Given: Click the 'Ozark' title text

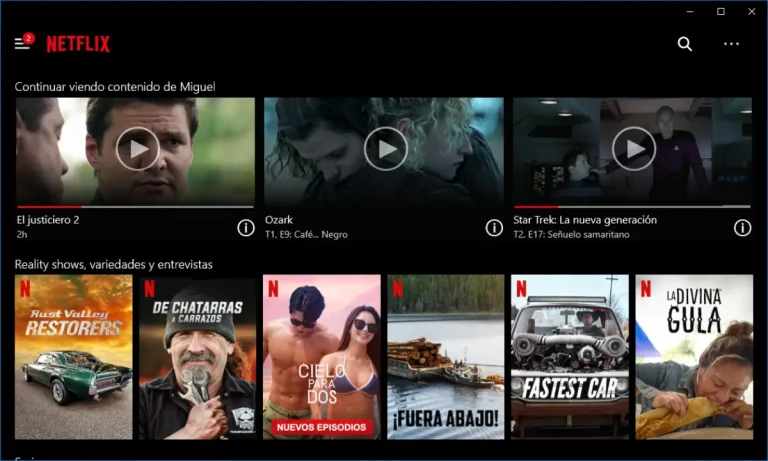Looking at the screenshot, I should (x=279, y=220).
